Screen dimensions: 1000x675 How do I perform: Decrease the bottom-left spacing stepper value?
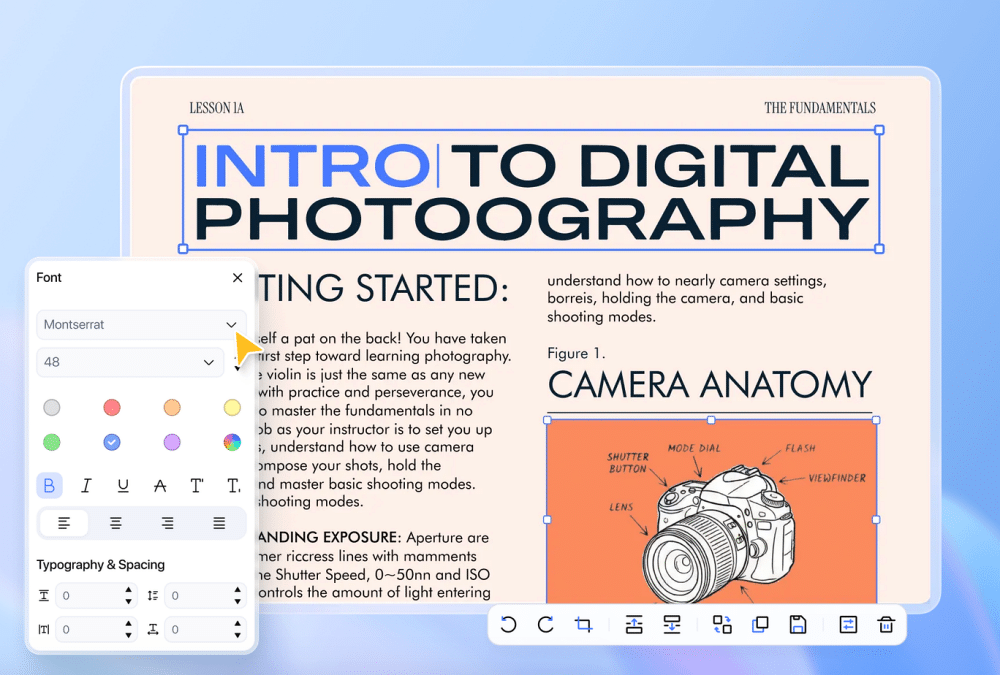pos(128,635)
